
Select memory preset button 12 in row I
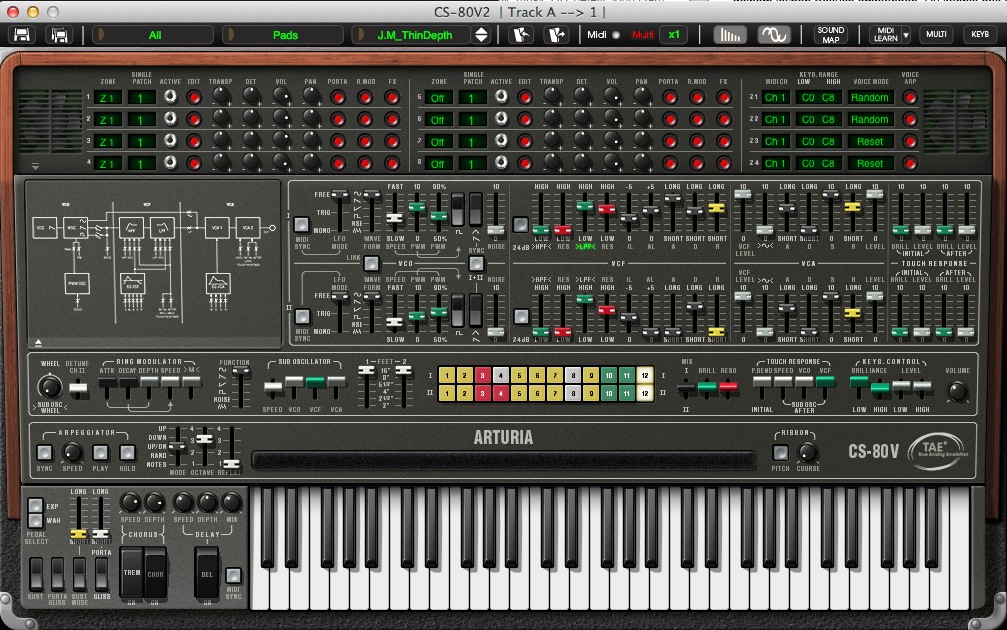pos(645,375)
